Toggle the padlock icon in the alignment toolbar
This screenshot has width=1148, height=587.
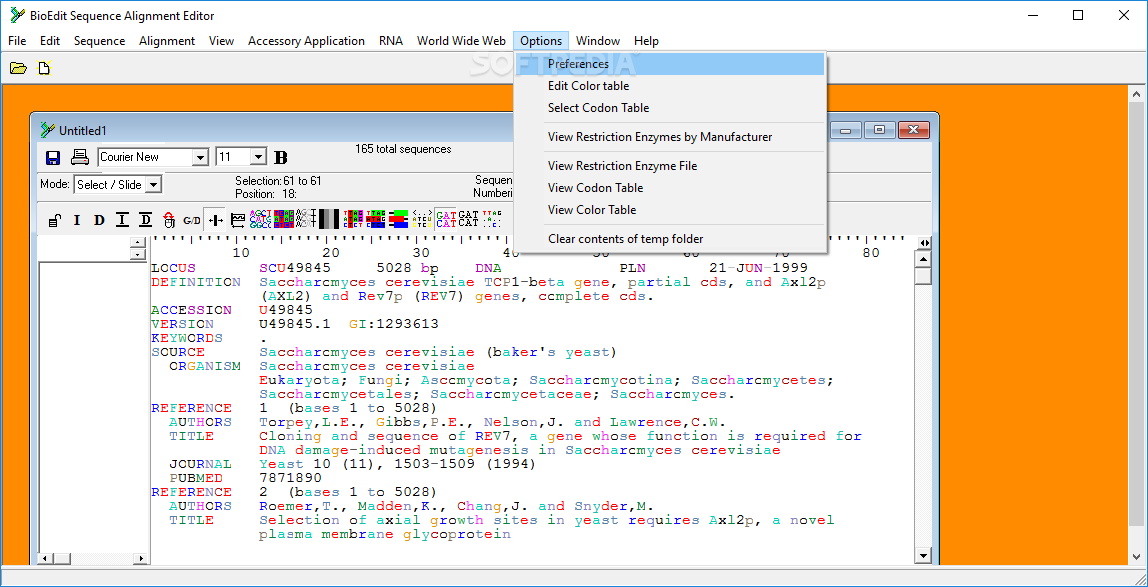[x=54, y=220]
